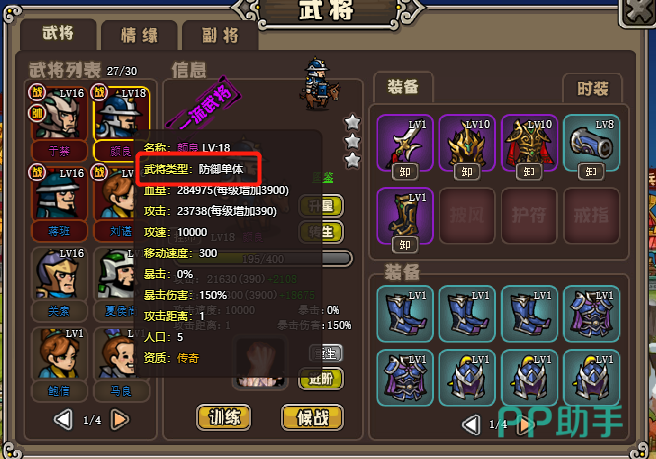Select the LV1 purple sword weapon icon

click(405, 143)
